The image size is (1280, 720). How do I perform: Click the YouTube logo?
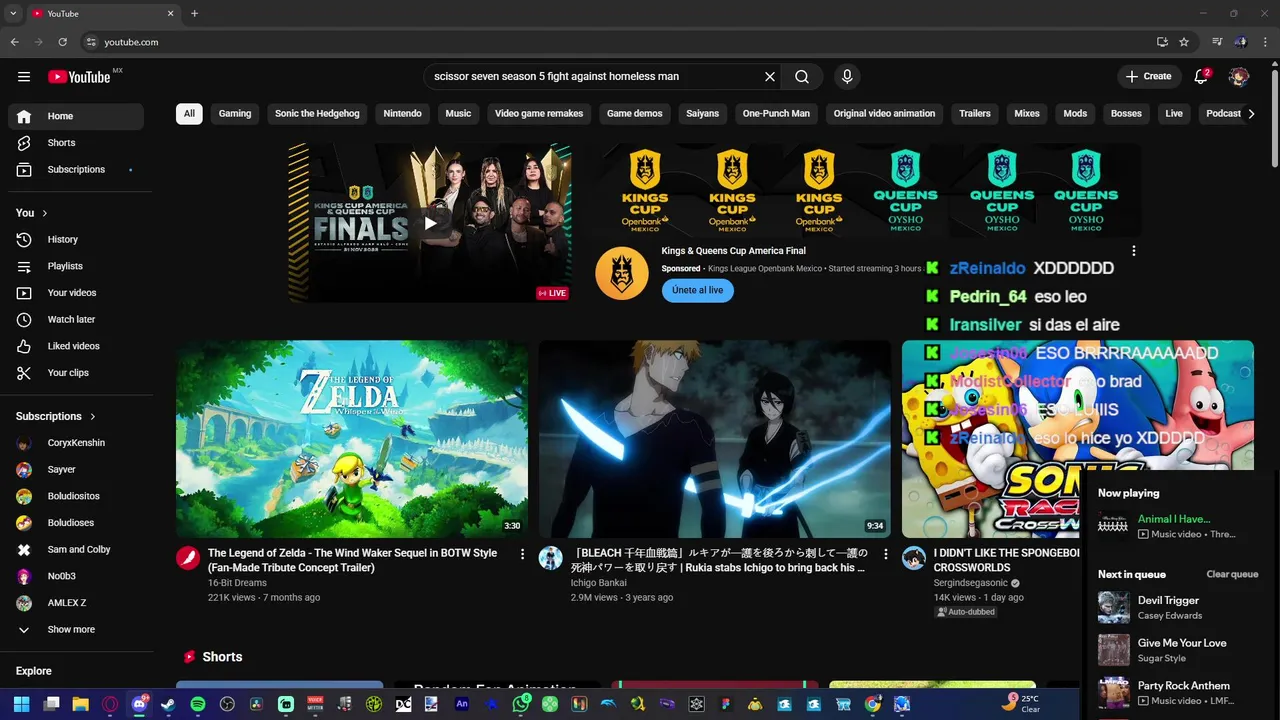click(x=79, y=77)
